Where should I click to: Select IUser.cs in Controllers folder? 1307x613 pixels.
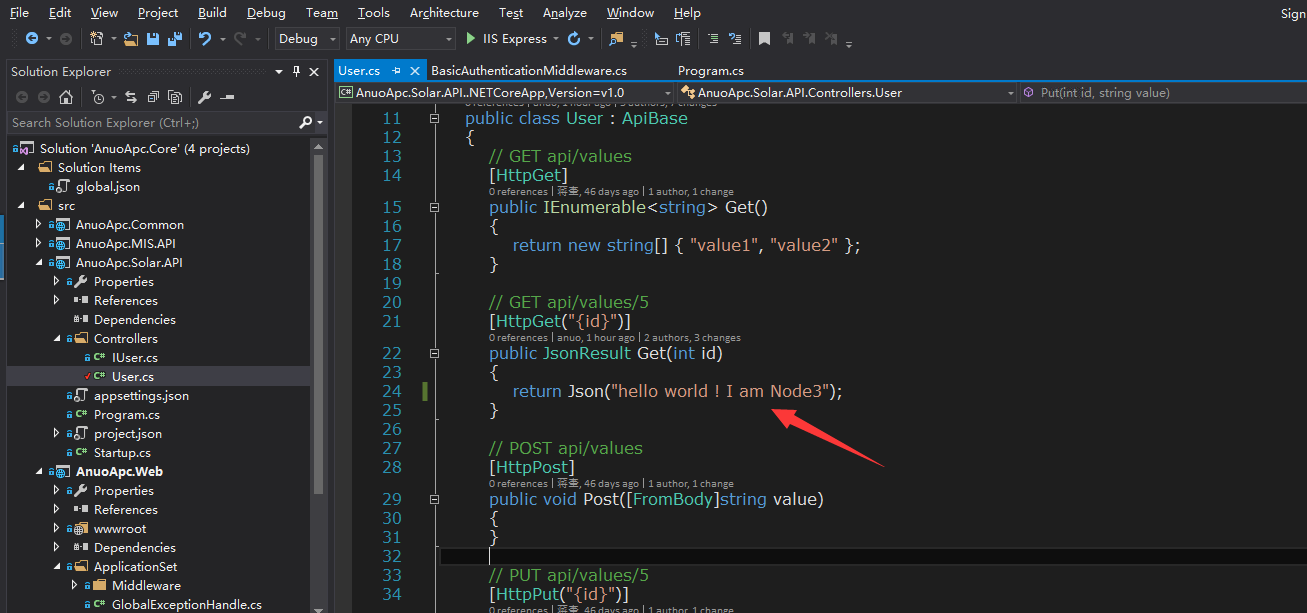[x=135, y=357]
